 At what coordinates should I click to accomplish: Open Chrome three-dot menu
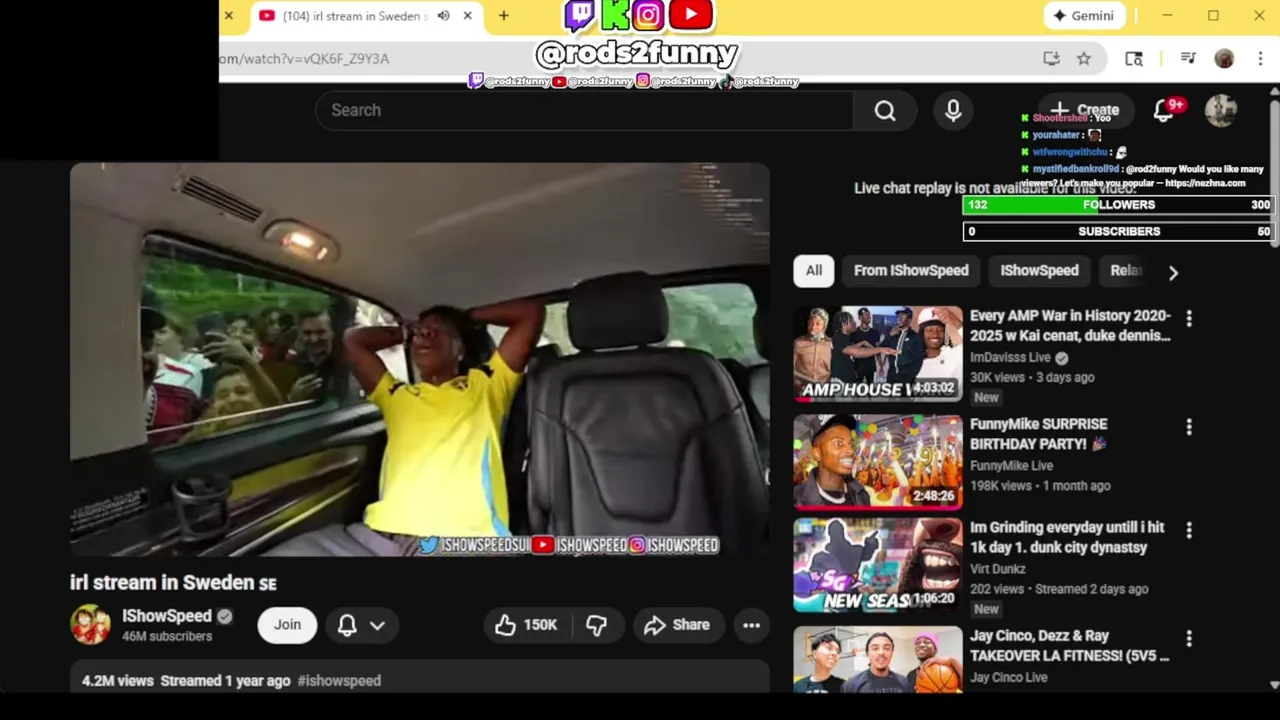click(1260, 59)
